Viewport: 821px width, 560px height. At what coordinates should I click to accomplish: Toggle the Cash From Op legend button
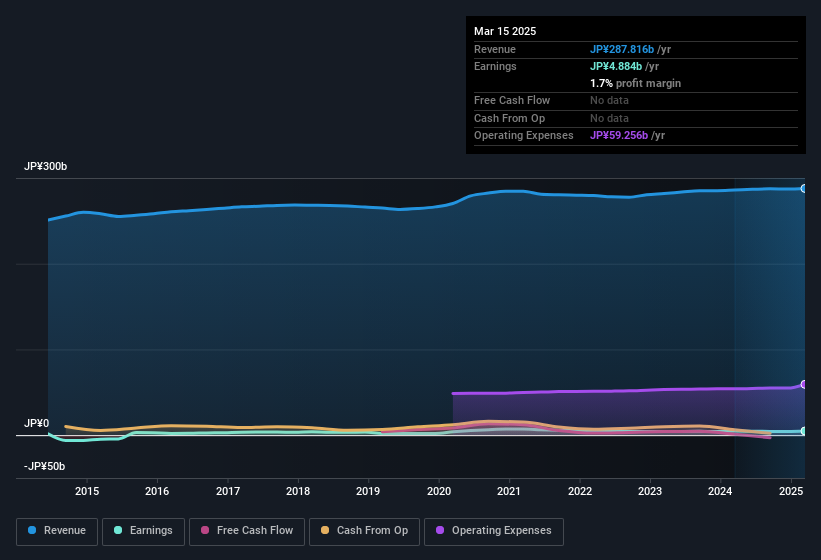click(x=364, y=531)
